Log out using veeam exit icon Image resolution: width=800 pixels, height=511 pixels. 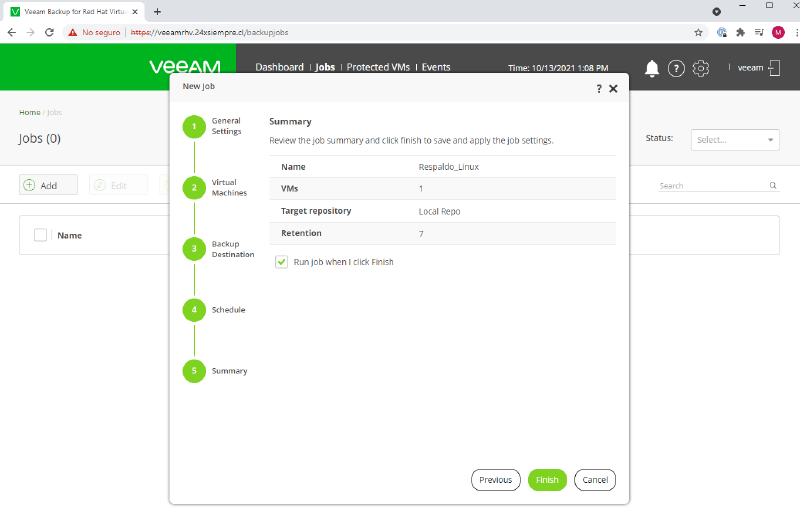[x=774, y=68]
